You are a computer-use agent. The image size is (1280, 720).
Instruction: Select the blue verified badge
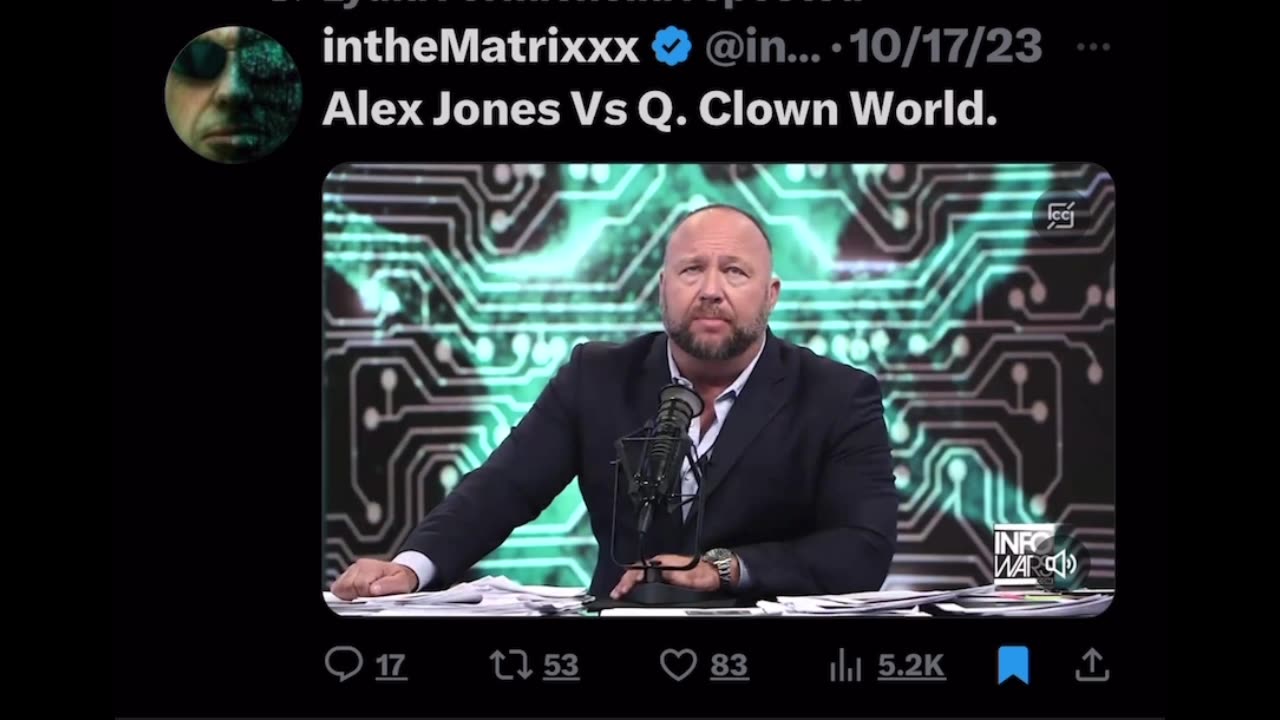click(x=671, y=48)
